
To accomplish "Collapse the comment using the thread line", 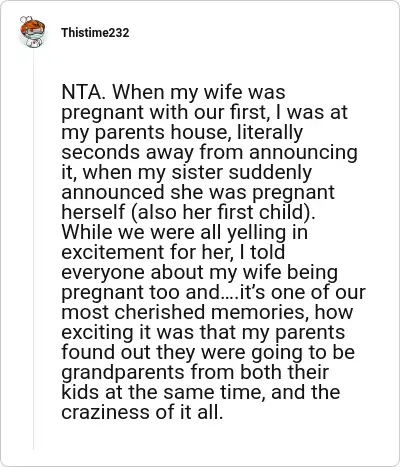I will [x=33, y=250].
